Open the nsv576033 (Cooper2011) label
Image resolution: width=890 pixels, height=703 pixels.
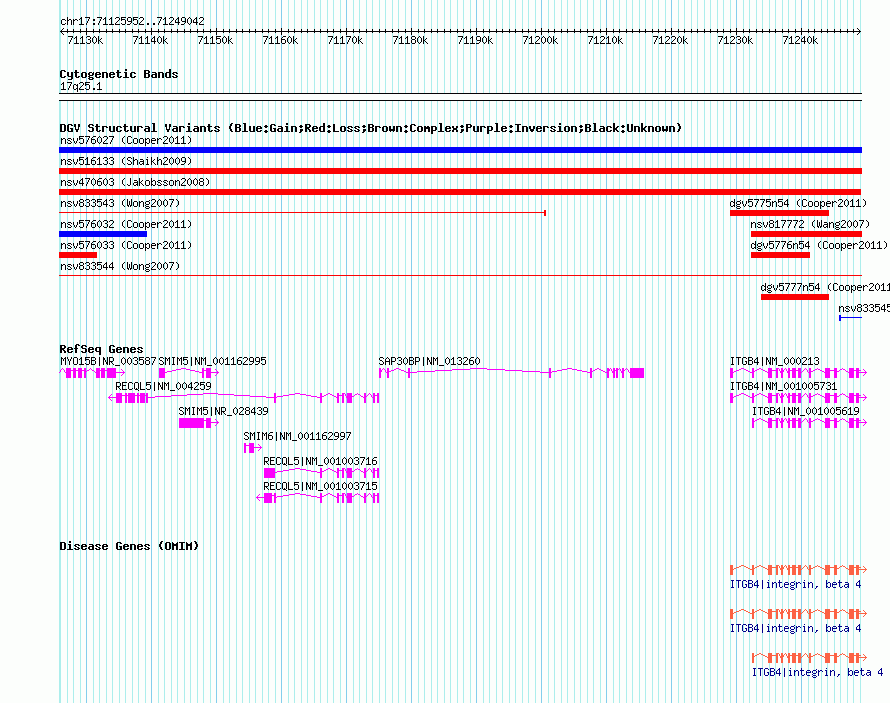pos(126,245)
